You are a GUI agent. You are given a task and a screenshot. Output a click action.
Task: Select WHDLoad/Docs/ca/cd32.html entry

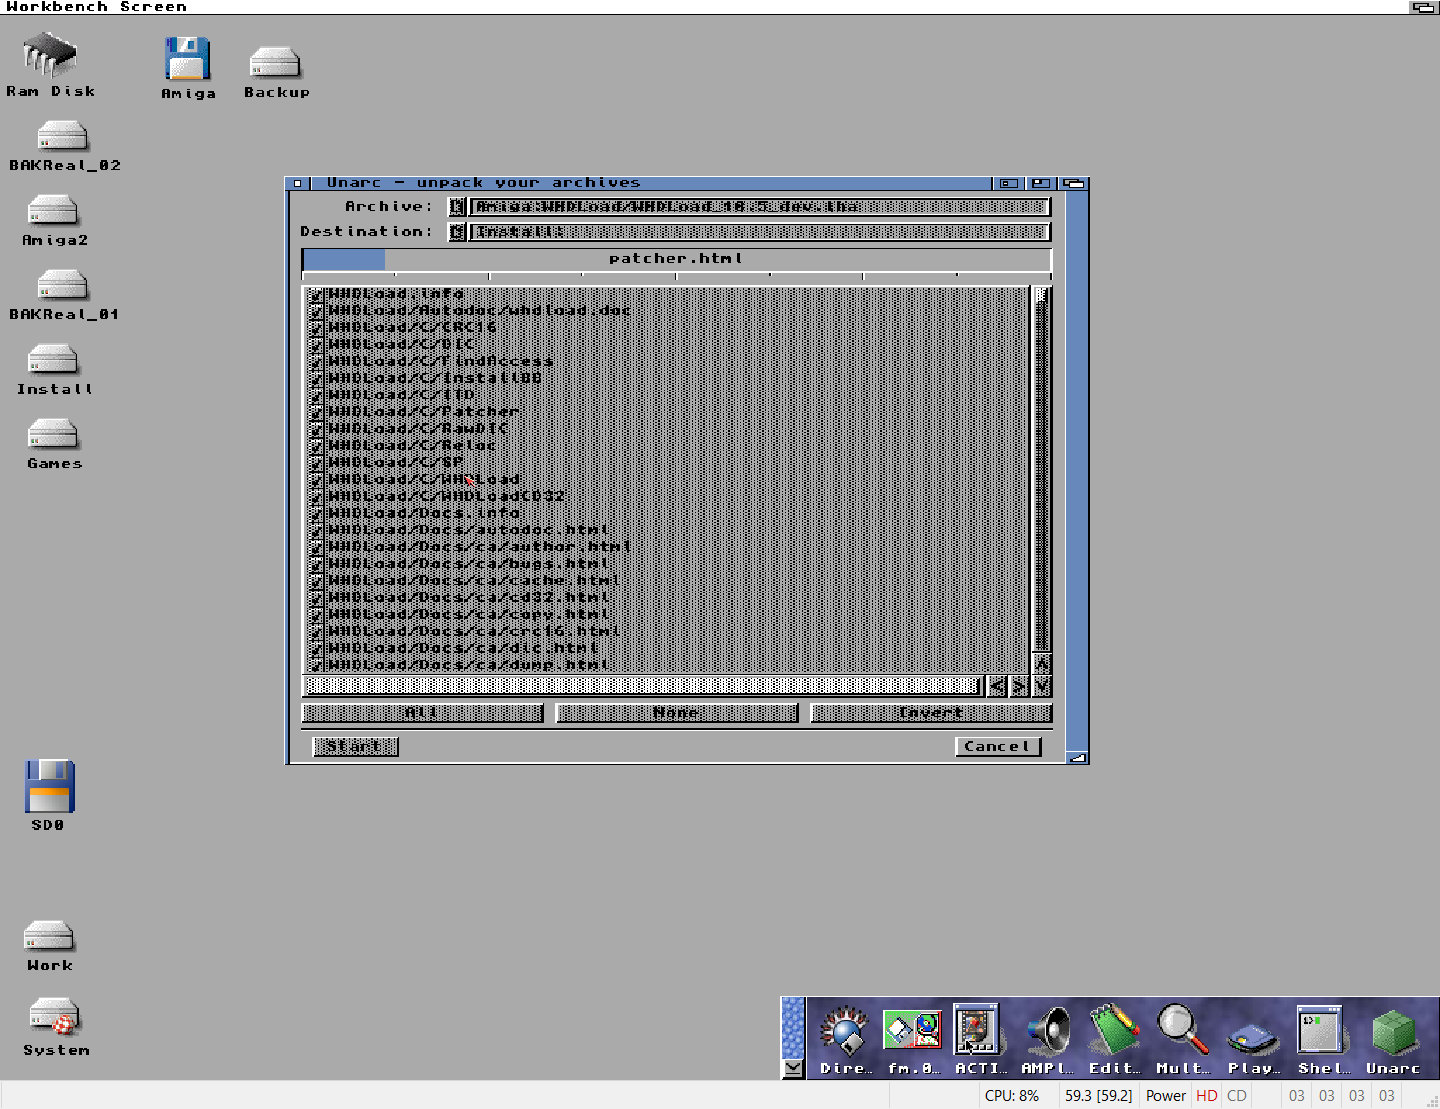click(x=469, y=599)
